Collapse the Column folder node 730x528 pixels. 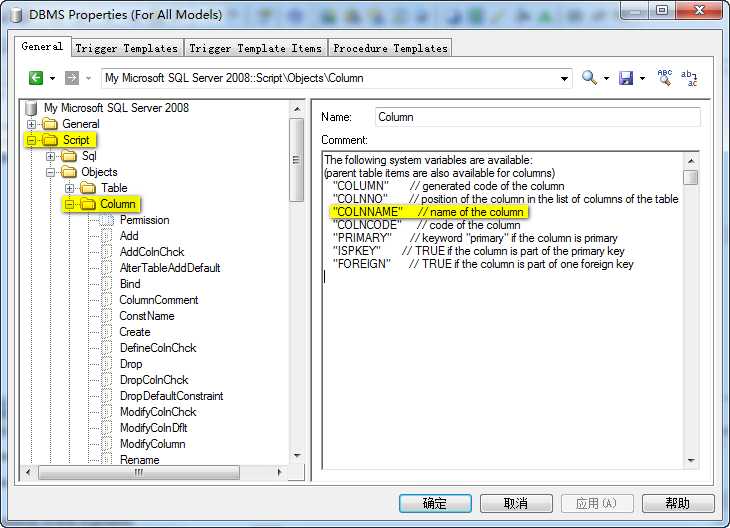pyautogui.click(x=69, y=204)
